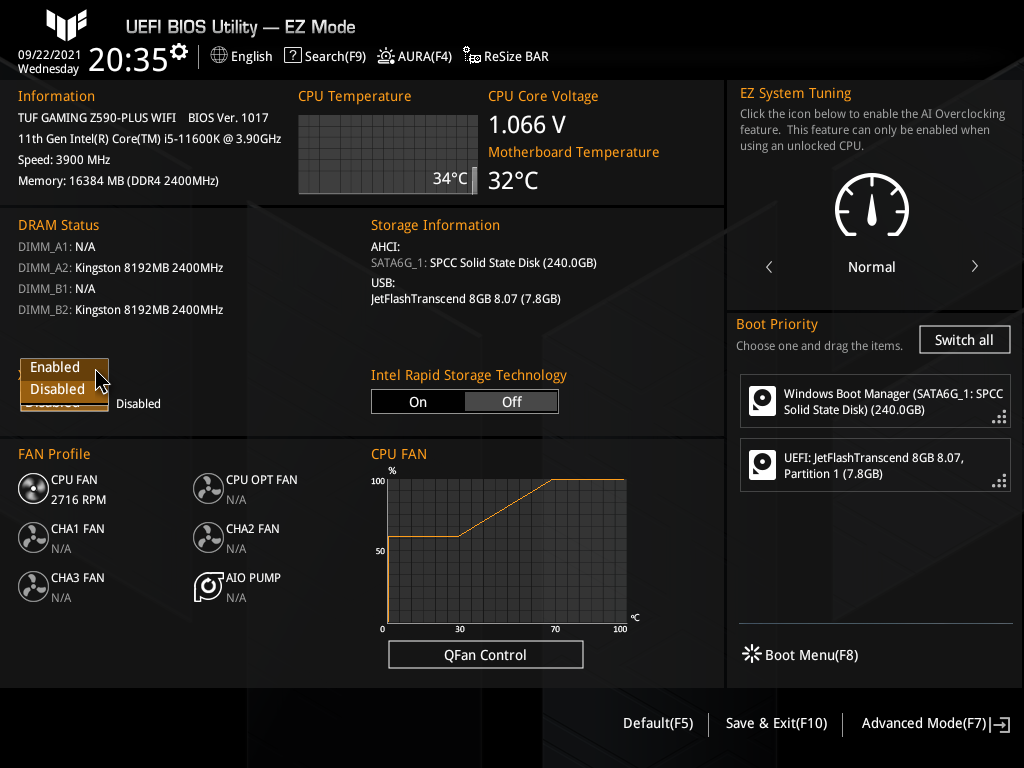The image size is (1024, 768).
Task: Choose Enabled in the dropdown list
Action: tap(64, 367)
